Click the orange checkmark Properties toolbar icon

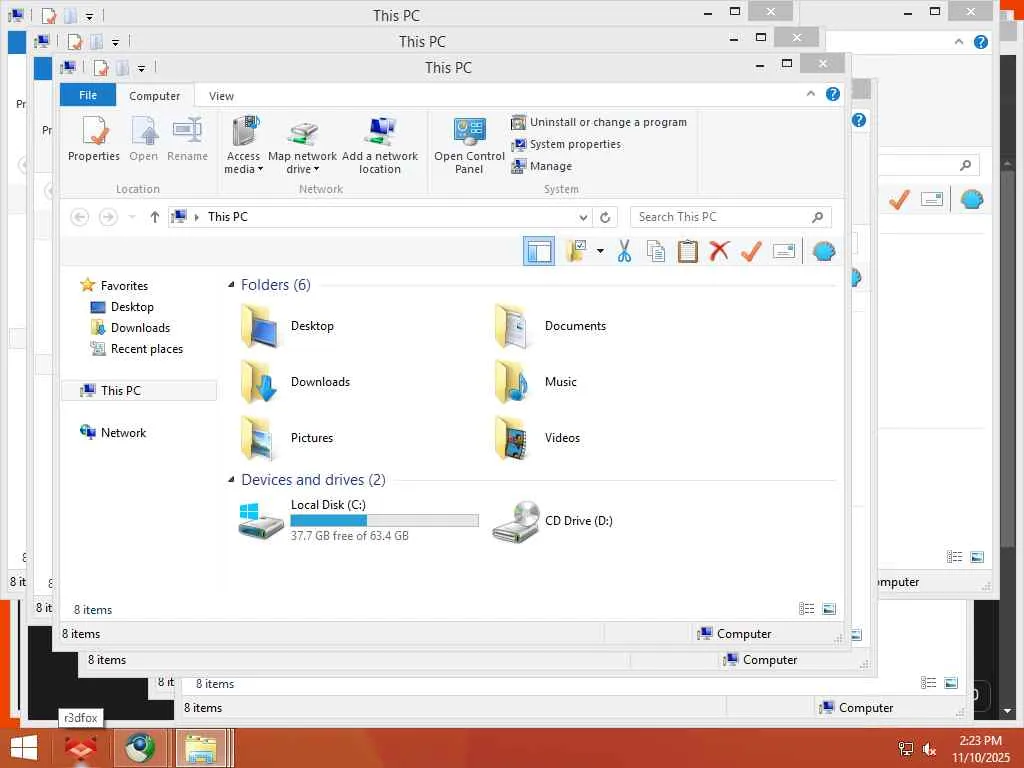(x=751, y=251)
